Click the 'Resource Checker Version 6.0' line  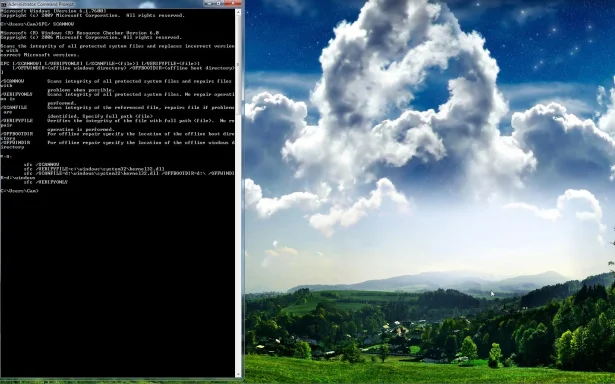click(x=80, y=33)
